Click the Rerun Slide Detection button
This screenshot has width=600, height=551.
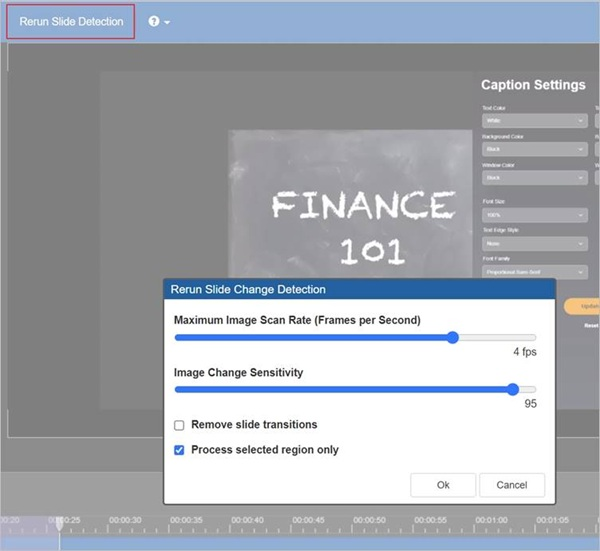coord(71,22)
